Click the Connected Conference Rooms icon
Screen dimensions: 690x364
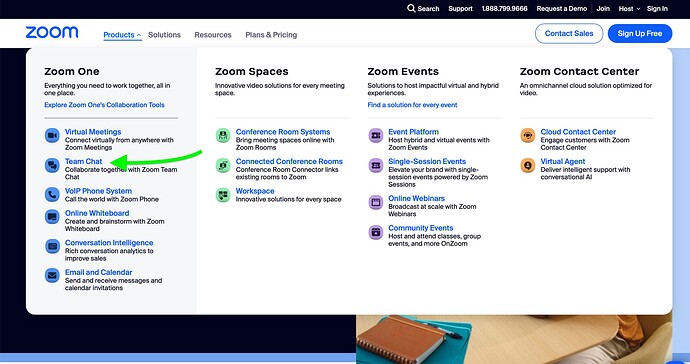223,165
